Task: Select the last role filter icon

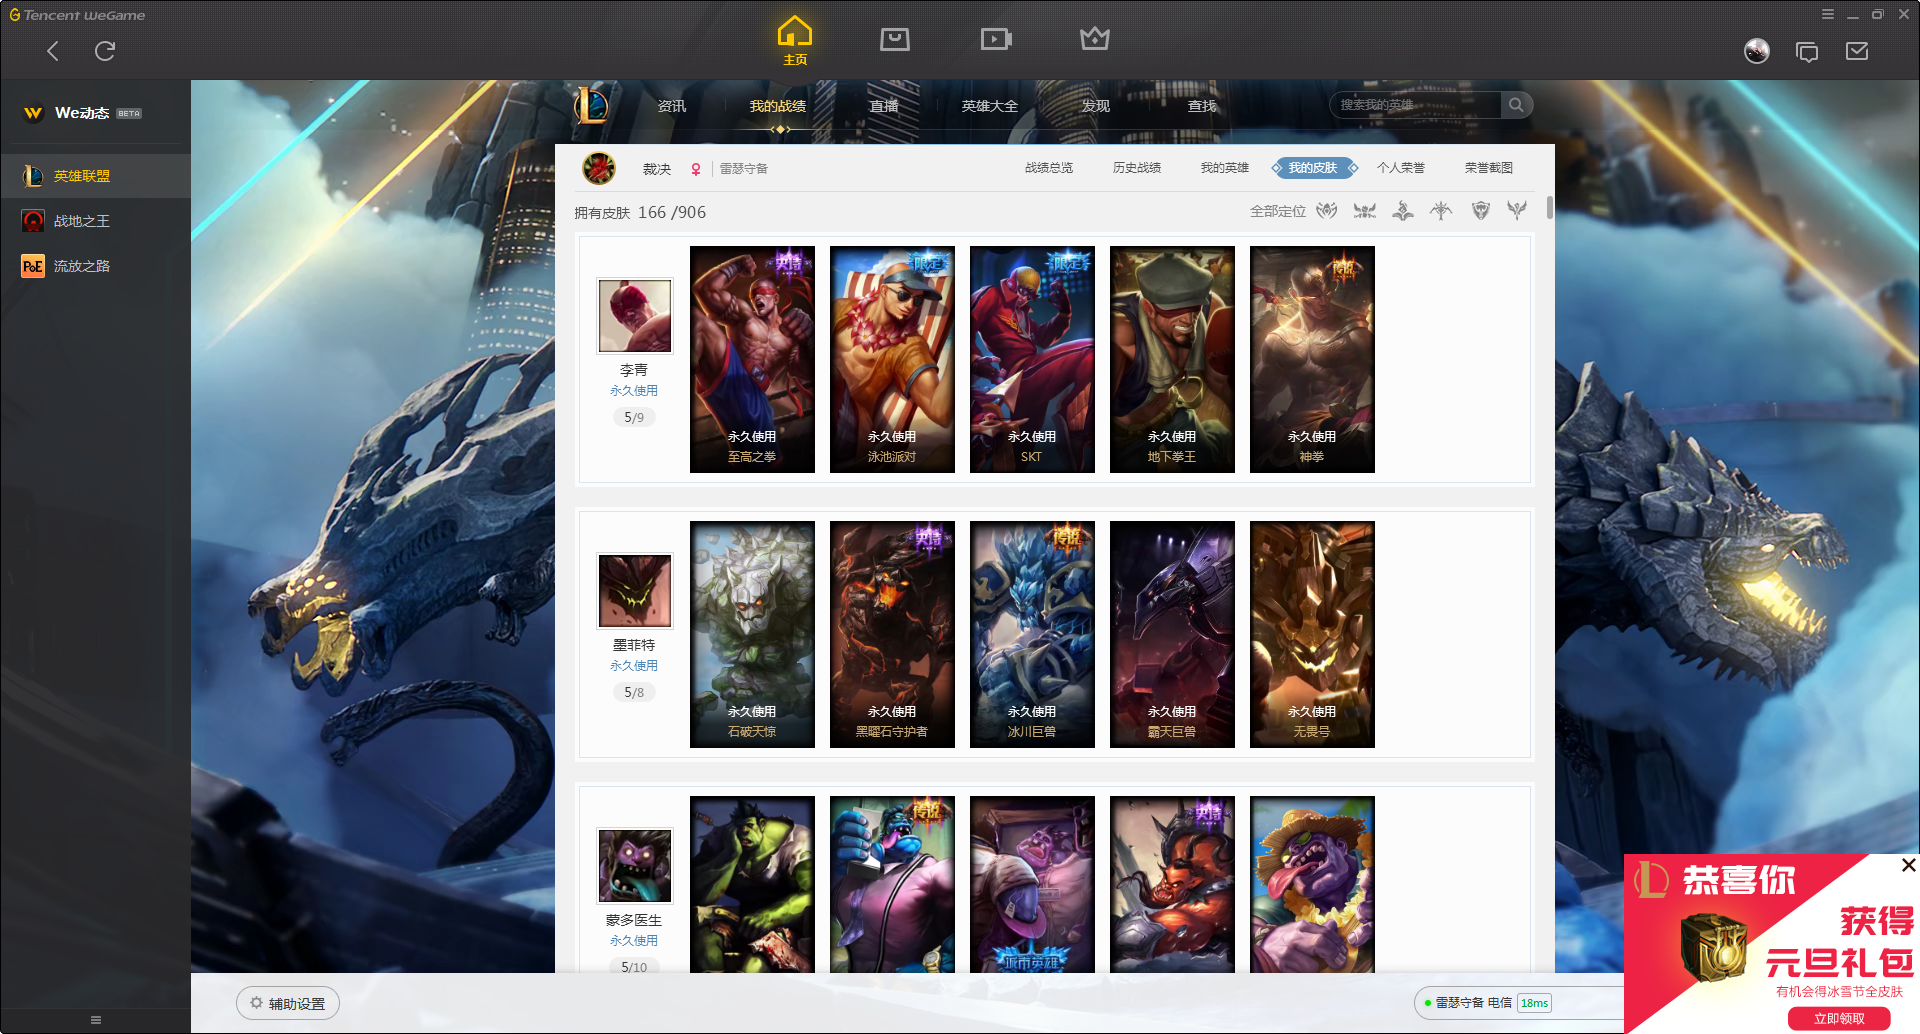Action: coord(1517,211)
